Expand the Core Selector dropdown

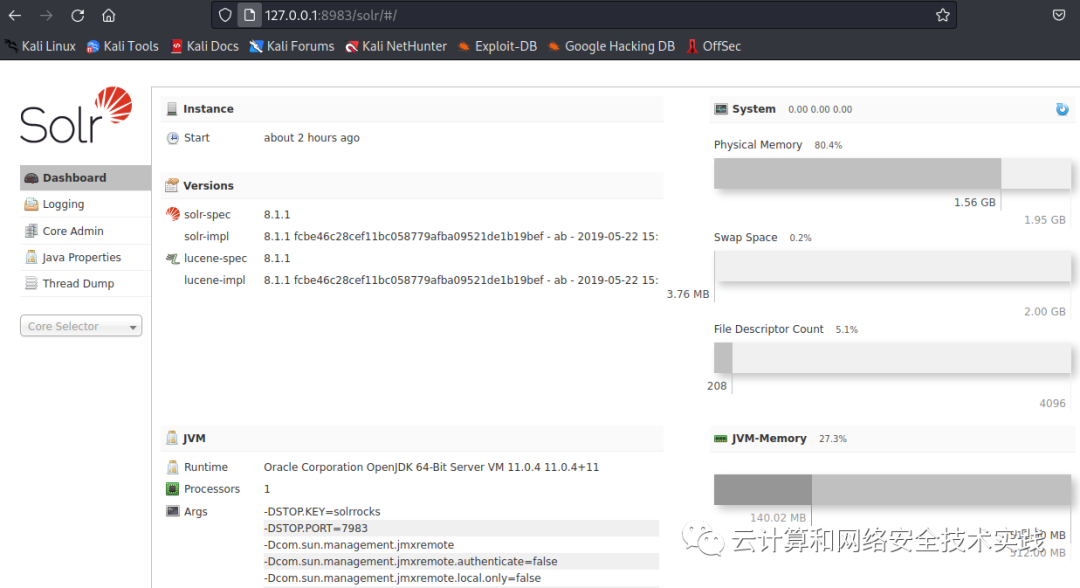click(81, 326)
